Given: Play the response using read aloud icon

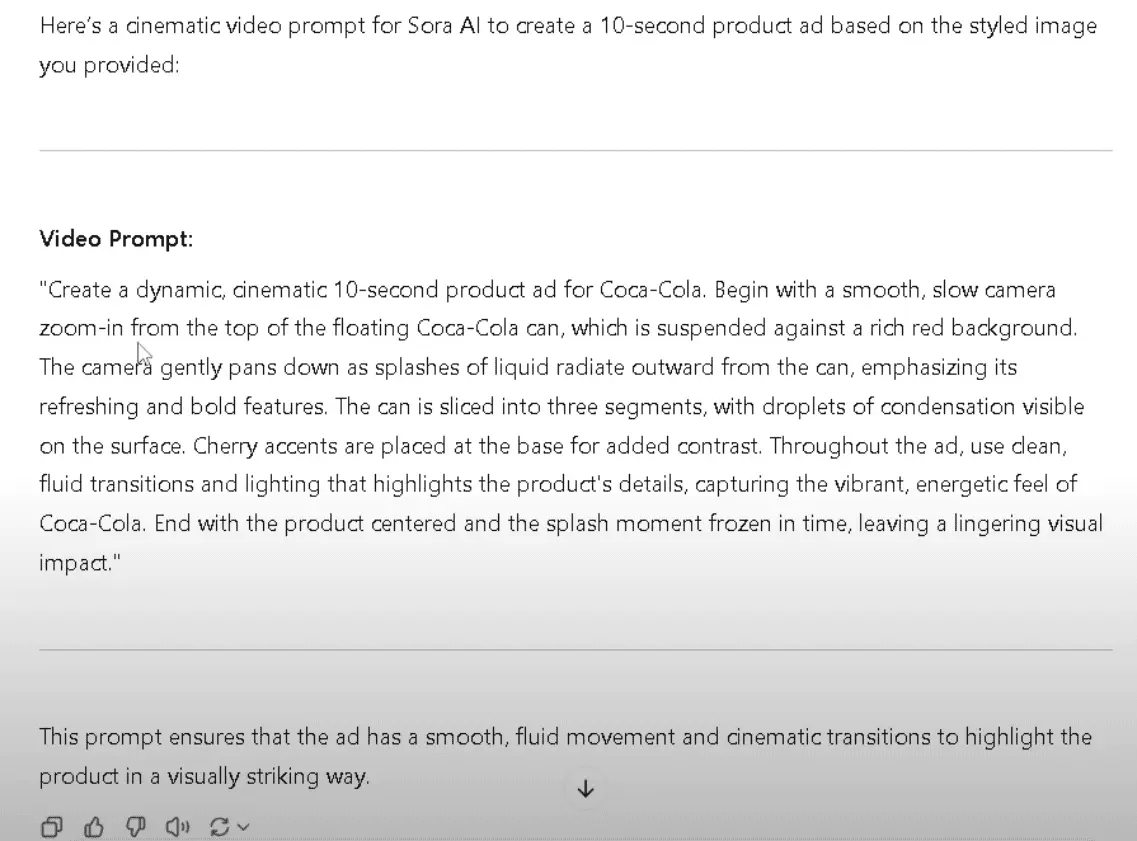Looking at the screenshot, I should point(178,826).
